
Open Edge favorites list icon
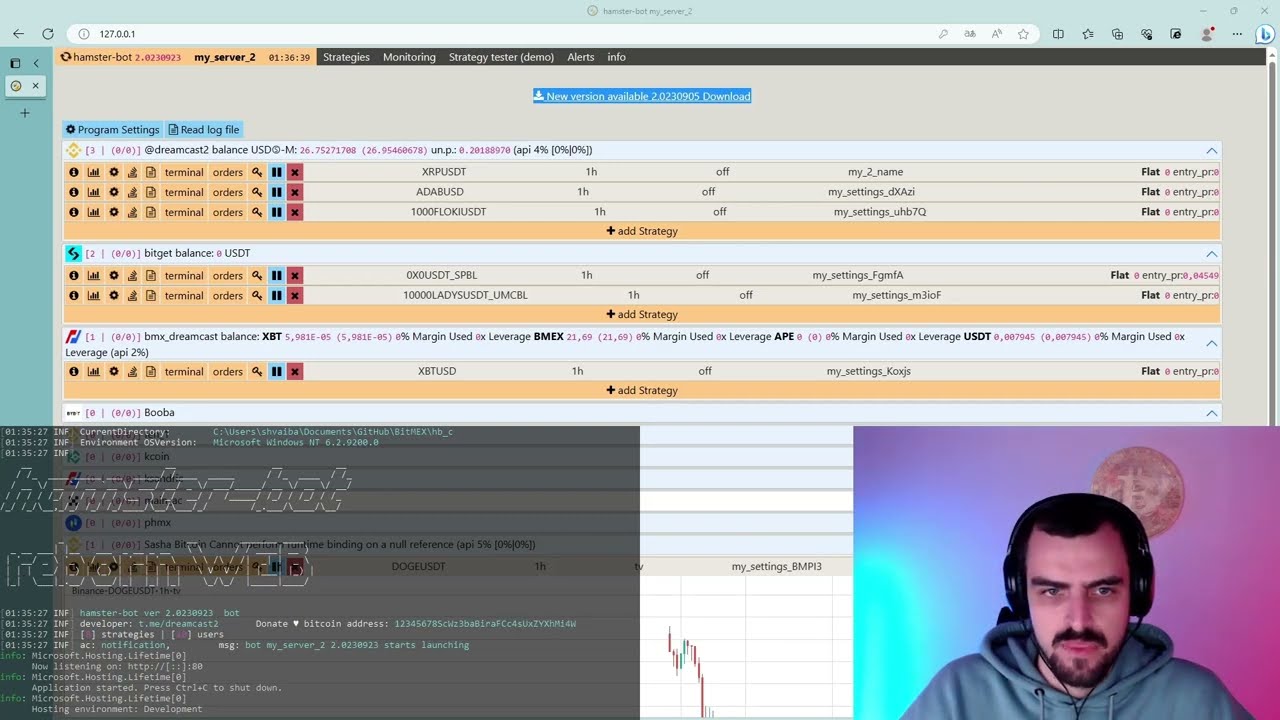click(1088, 34)
